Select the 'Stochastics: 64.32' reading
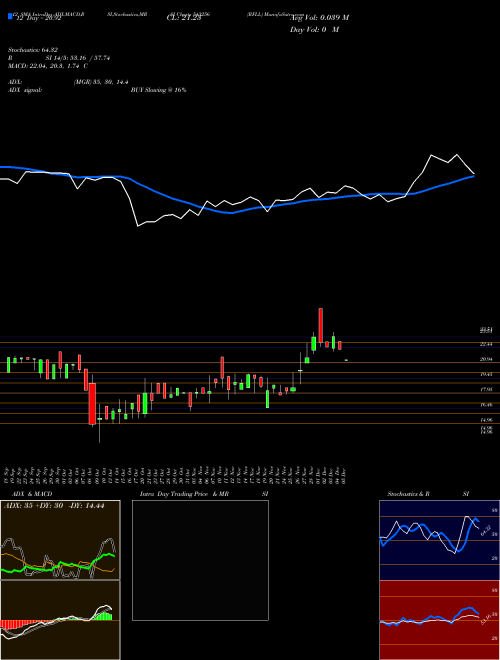Image resolution: width=500 pixels, height=660 pixels. (32, 50)
